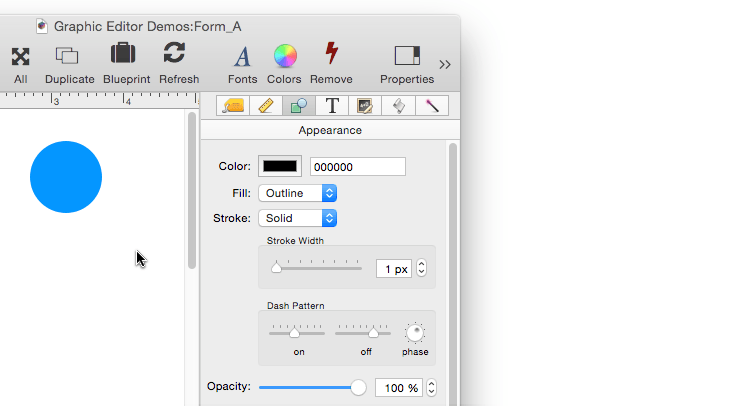Open the Fill dropdown showing Outline
Viewport: 756px width, 406px height.
point(297,193)
